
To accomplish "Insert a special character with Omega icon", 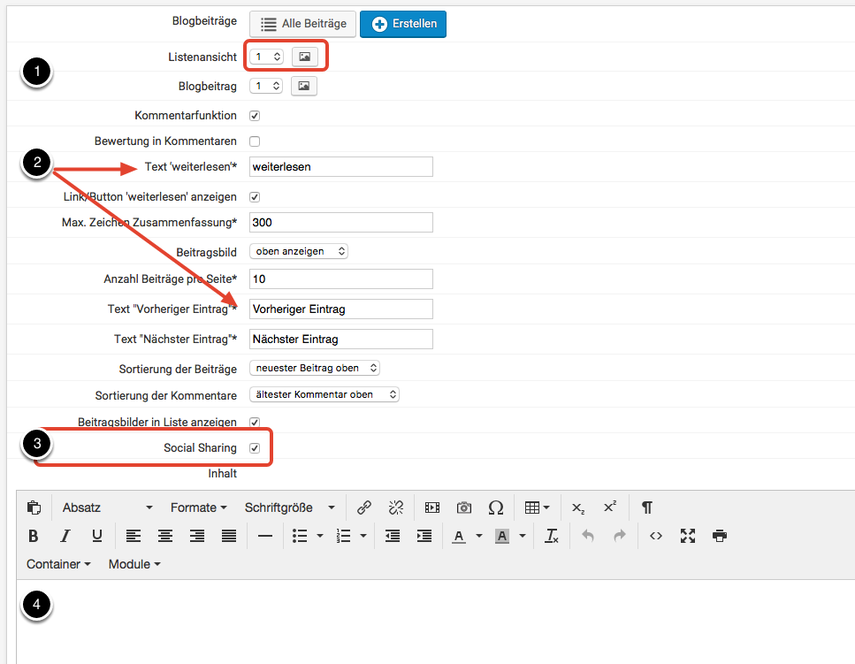I will pos(495,508).
